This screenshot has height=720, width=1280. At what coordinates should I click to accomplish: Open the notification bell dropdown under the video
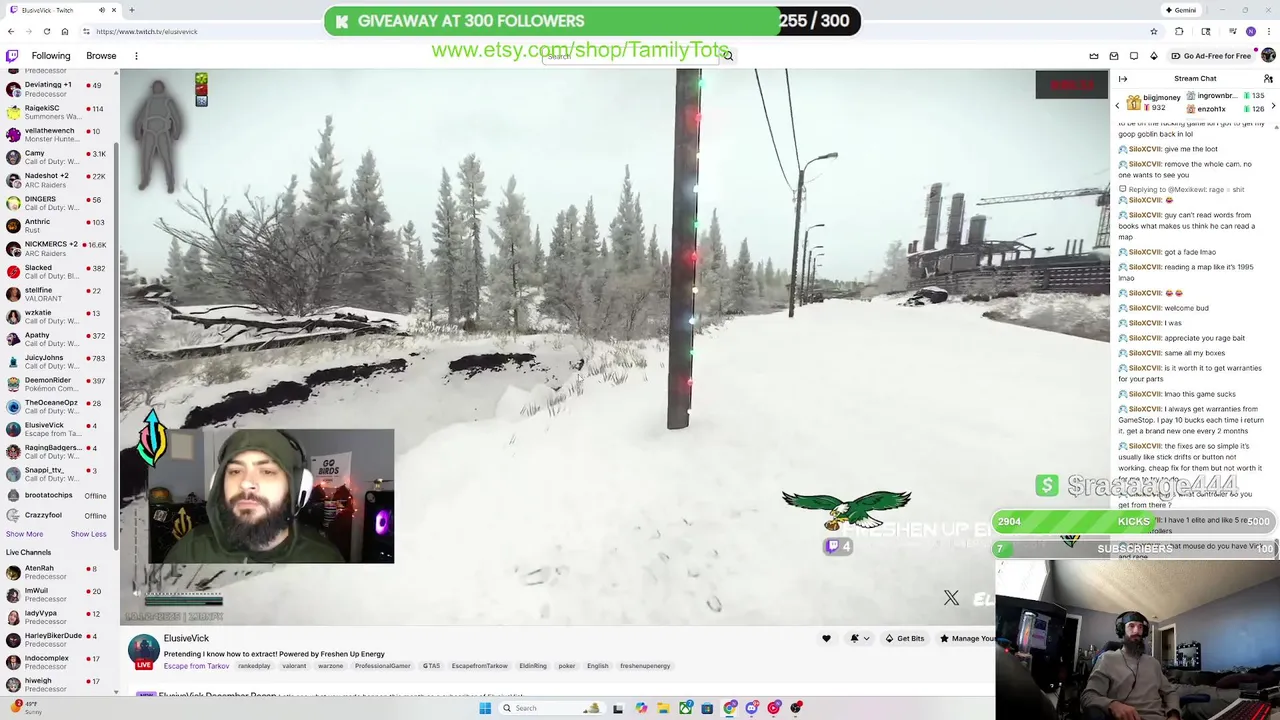[x=858, y=639]
